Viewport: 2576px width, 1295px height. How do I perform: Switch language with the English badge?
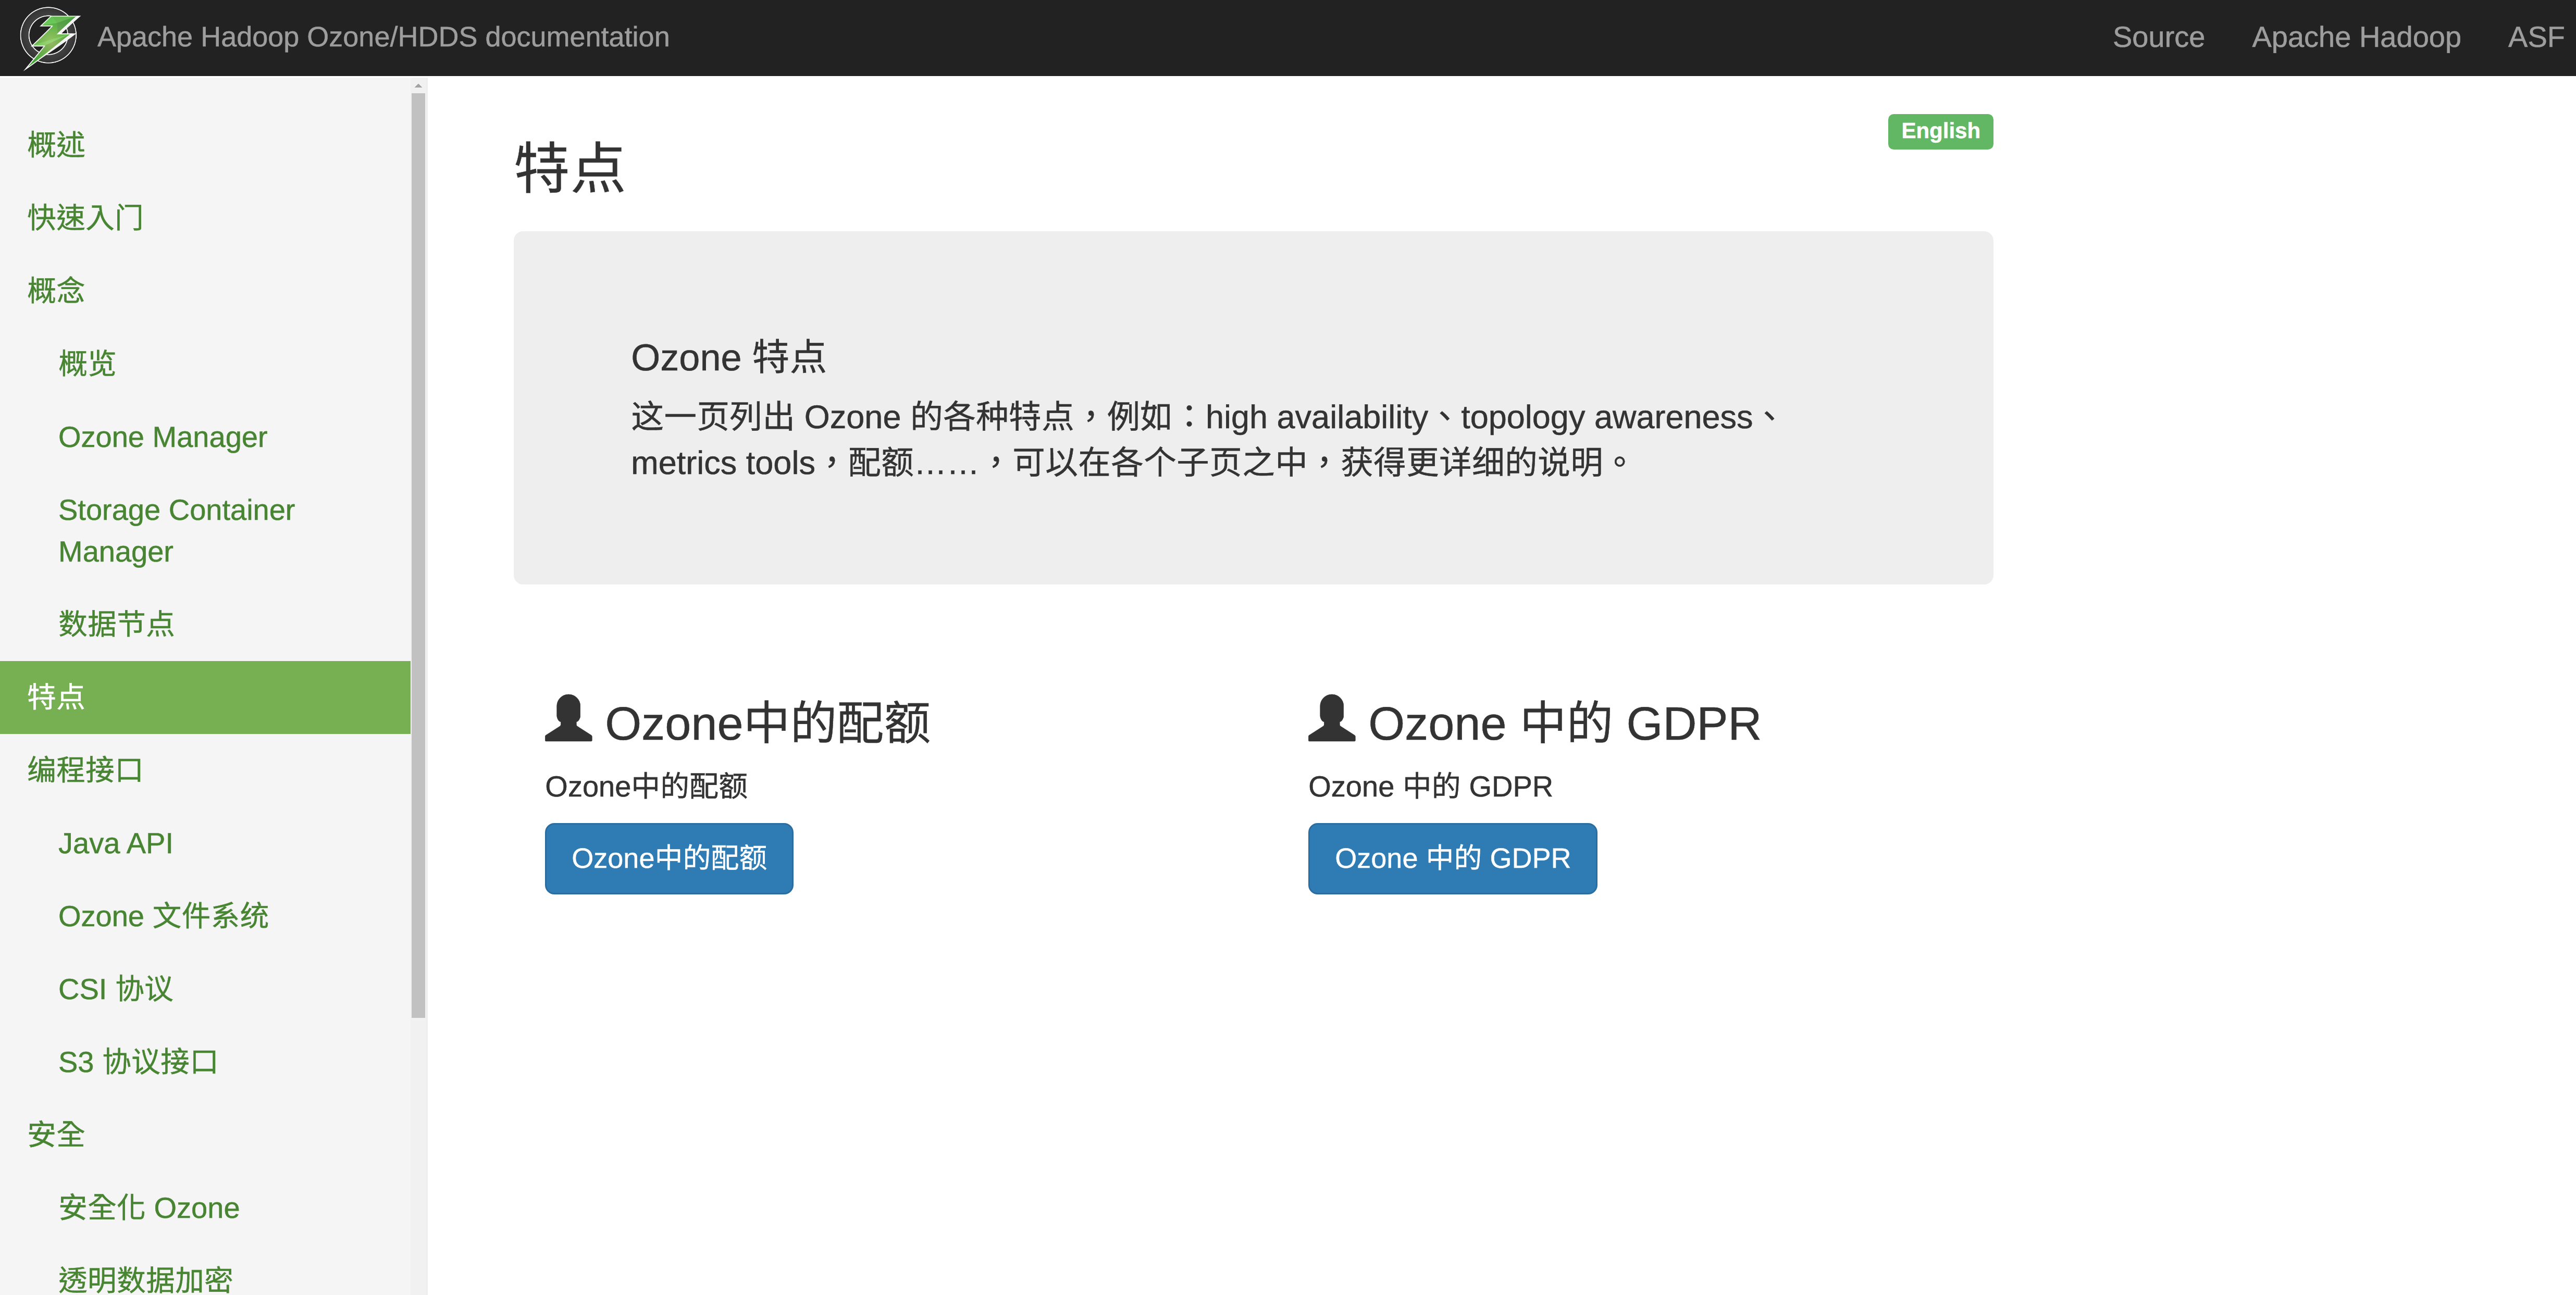coord(1939,131)
